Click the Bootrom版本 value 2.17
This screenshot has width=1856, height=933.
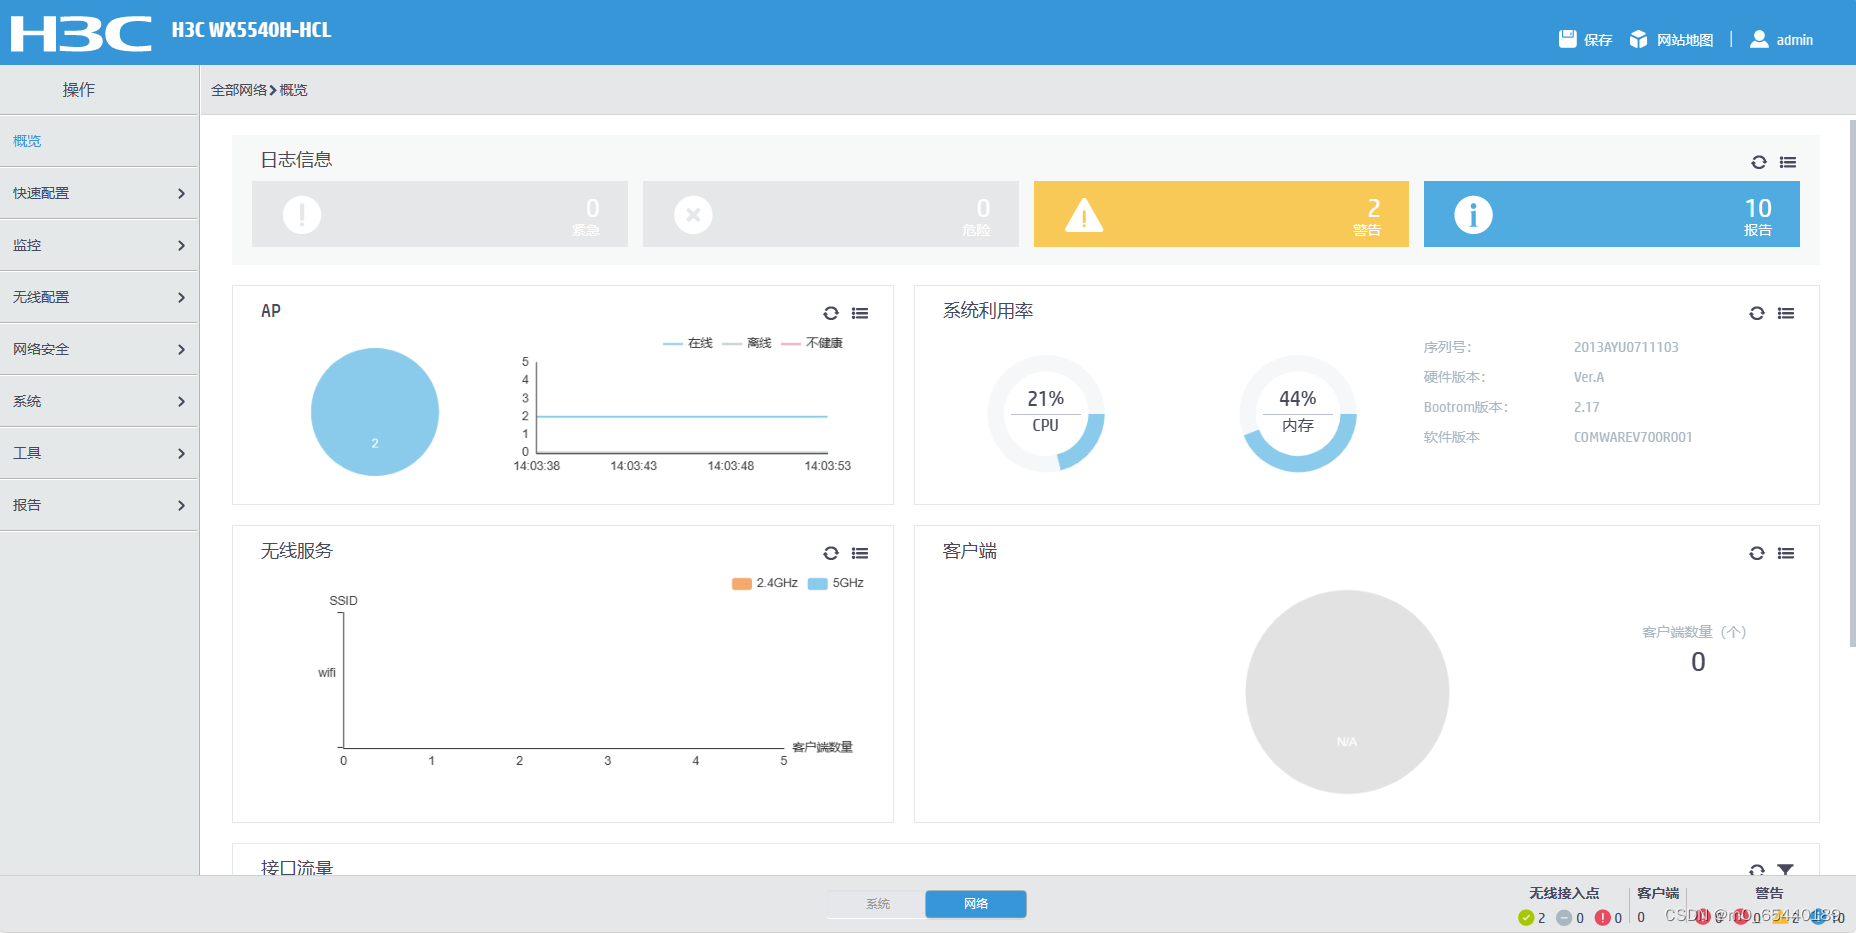tap(1587, 407)
